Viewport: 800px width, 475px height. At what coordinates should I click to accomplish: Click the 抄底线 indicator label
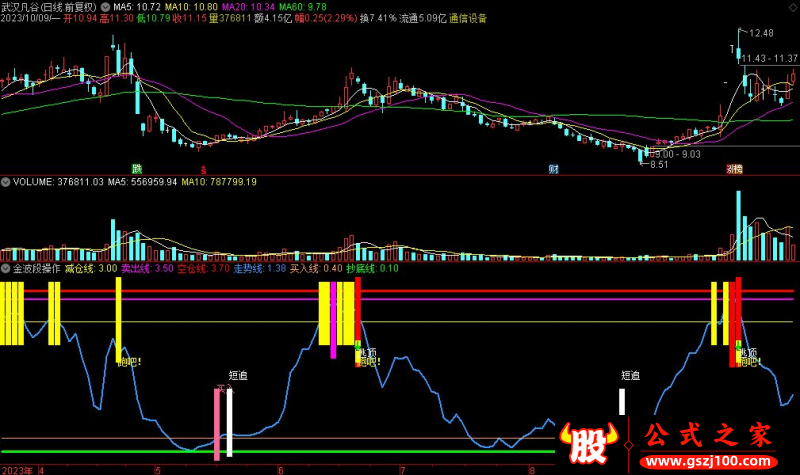364,269
